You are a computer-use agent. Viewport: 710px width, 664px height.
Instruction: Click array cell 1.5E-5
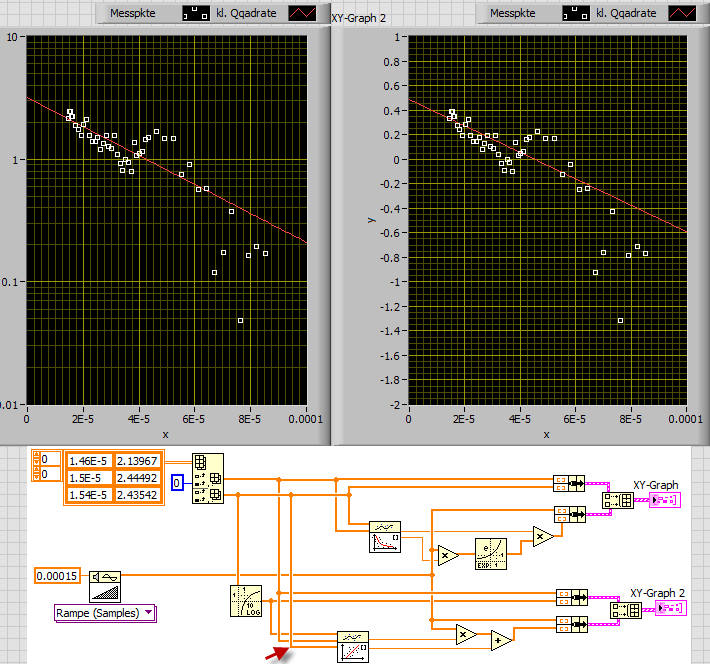[x=89, y=478]
